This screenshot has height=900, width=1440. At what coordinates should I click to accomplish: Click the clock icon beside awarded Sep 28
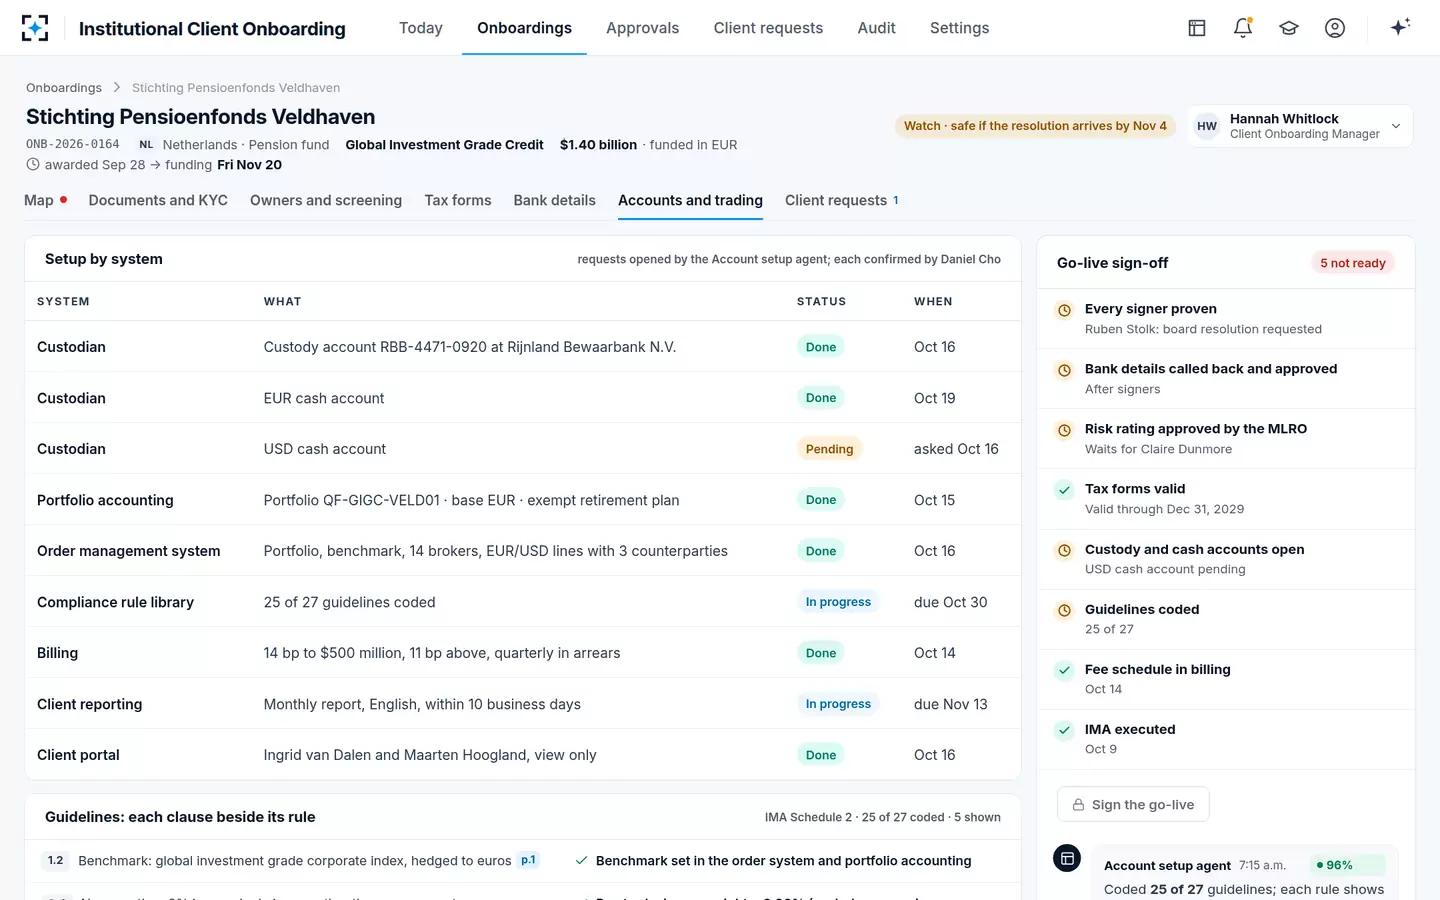[33, 164]
